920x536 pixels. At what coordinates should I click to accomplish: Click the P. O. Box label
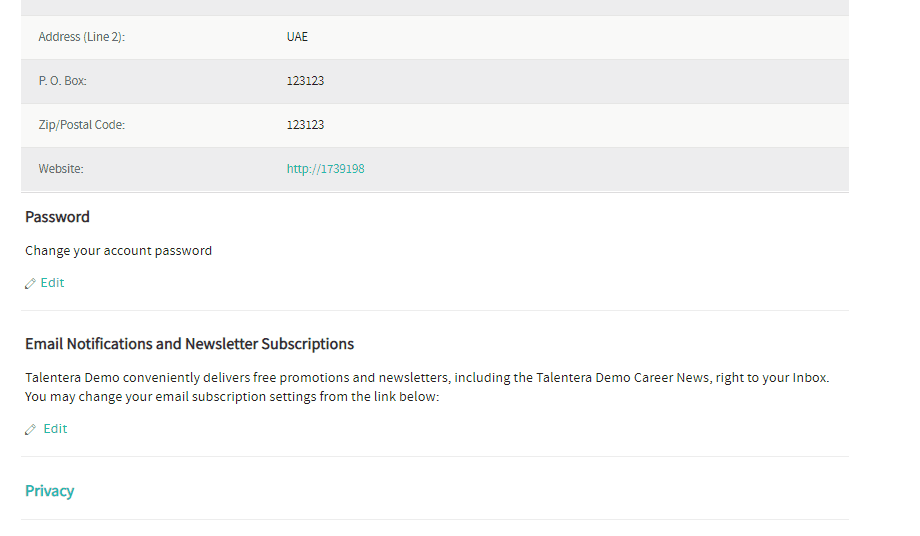point(62,81)
